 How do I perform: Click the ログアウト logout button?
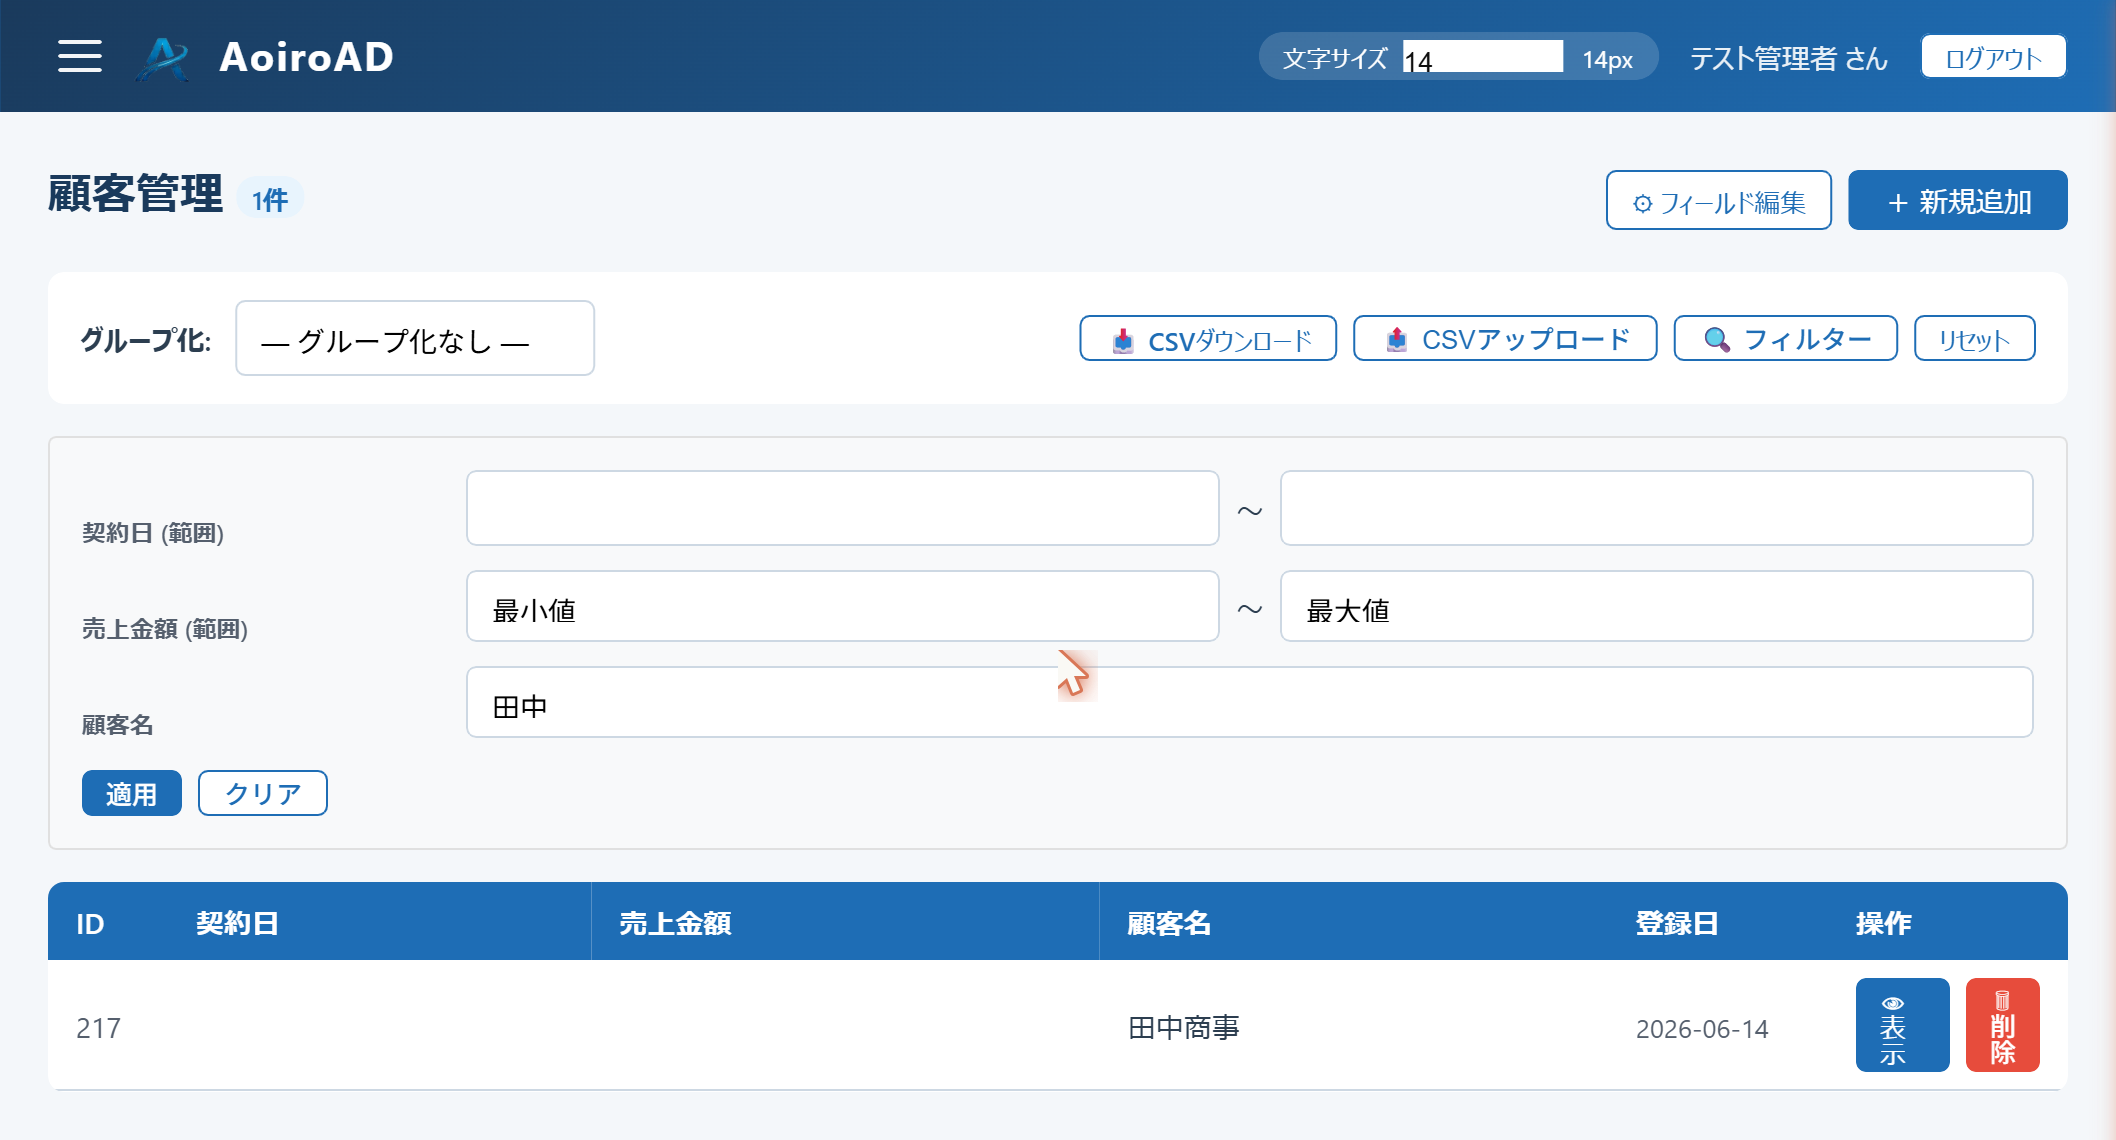tap(1993, 57)
